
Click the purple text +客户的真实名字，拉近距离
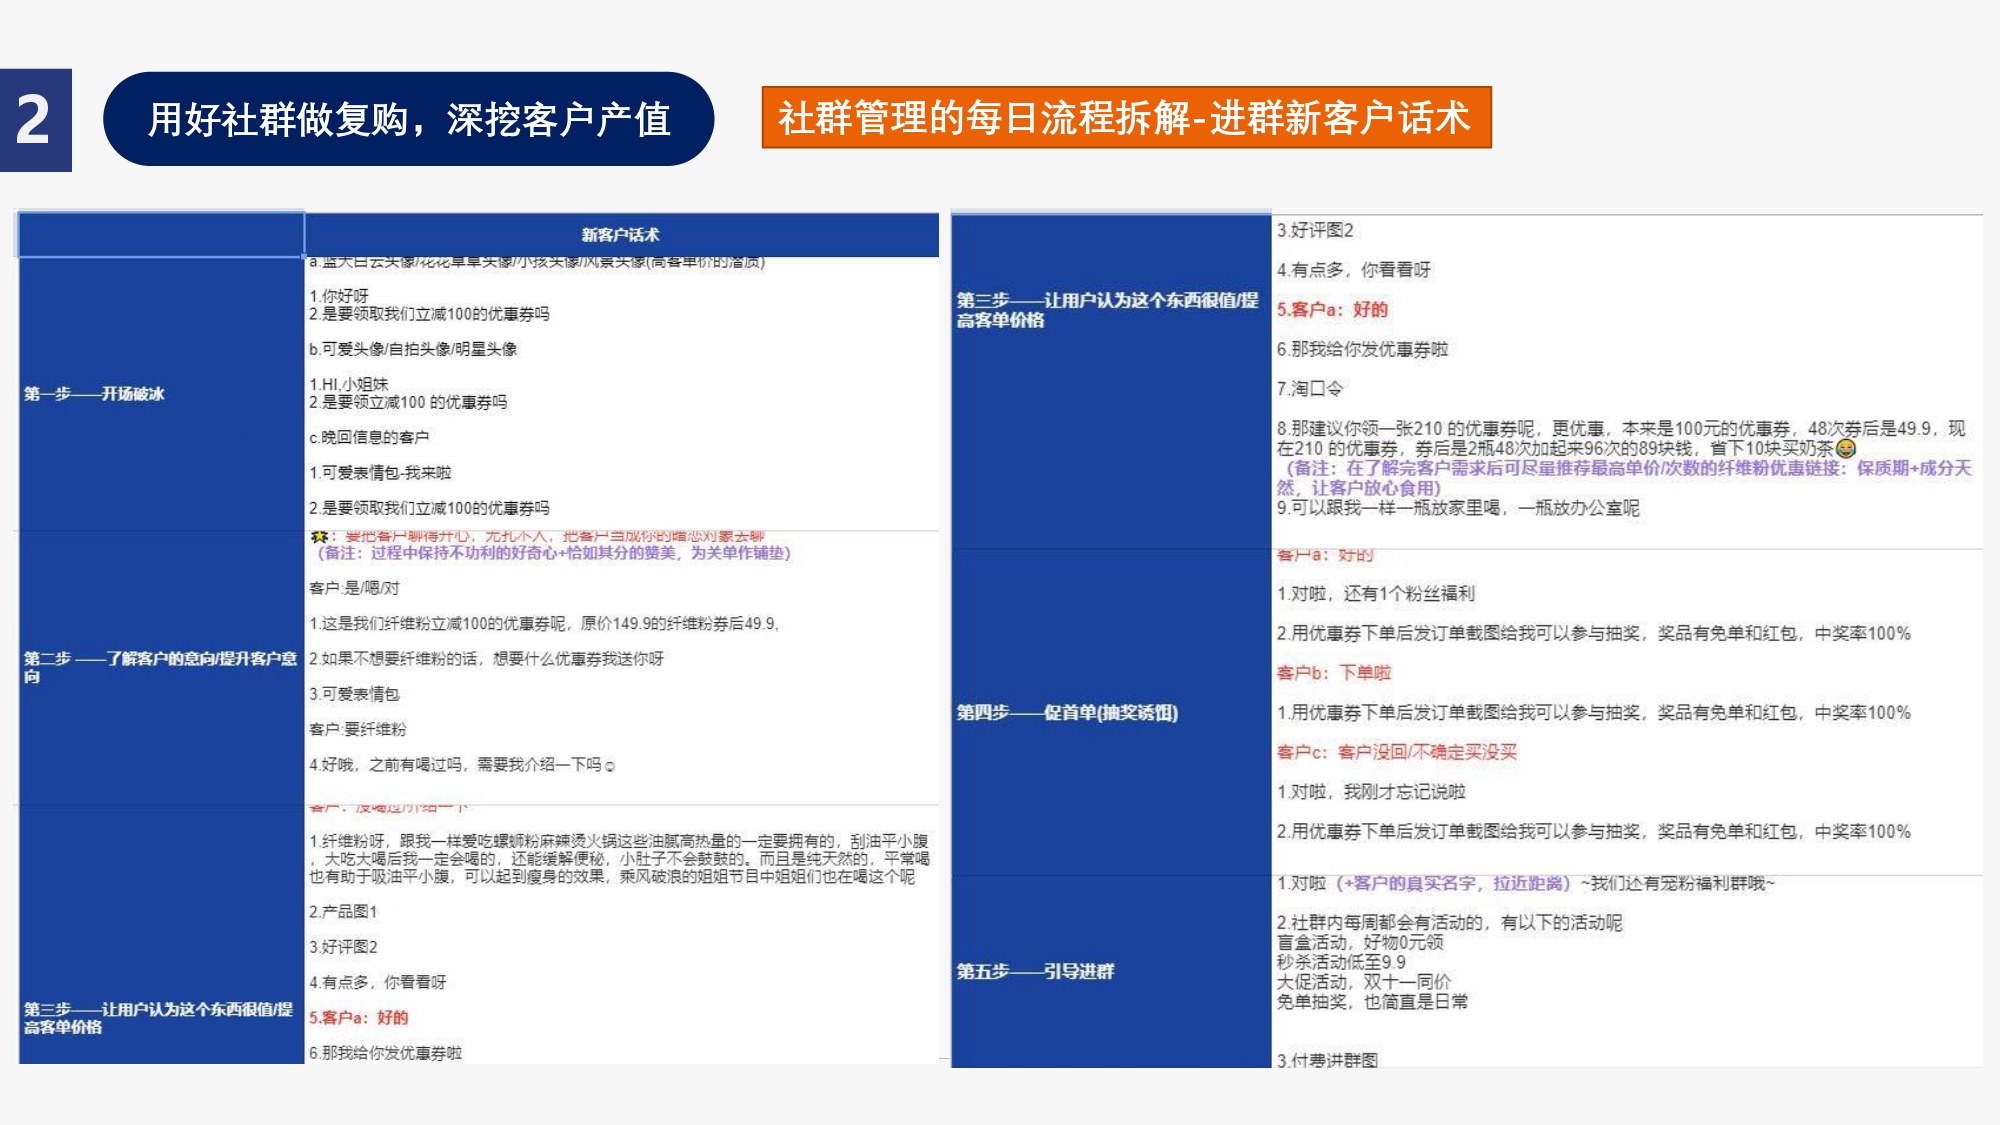1453,884
